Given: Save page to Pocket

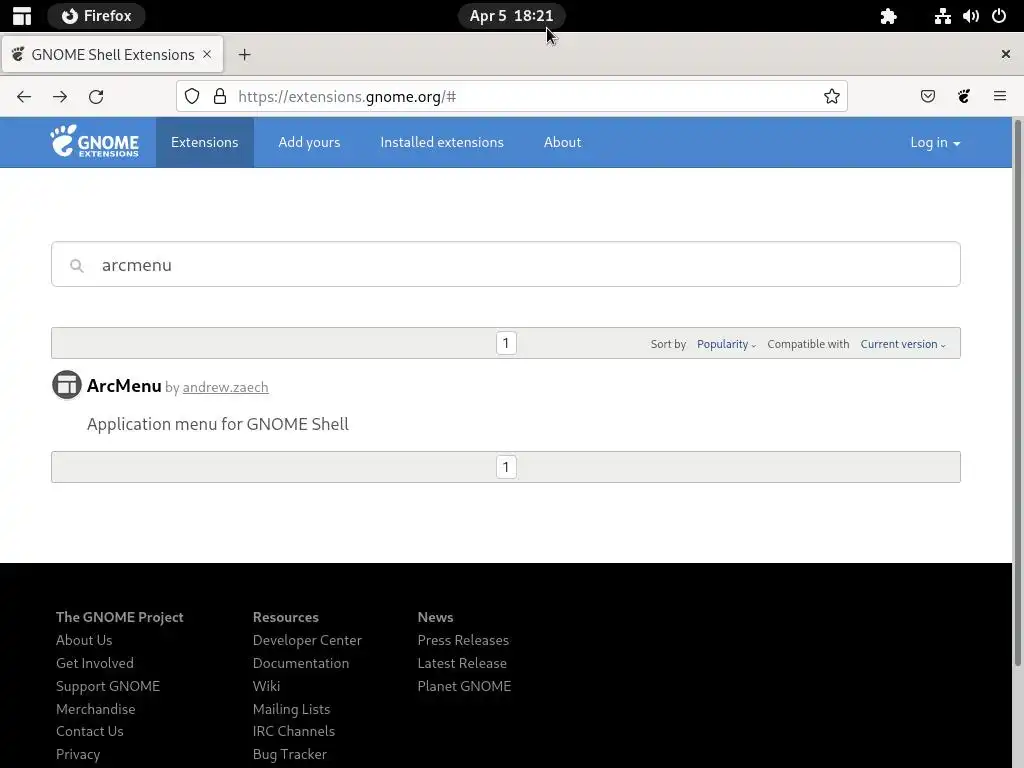Looking at the screenshot, I should (x=927, y=97).
